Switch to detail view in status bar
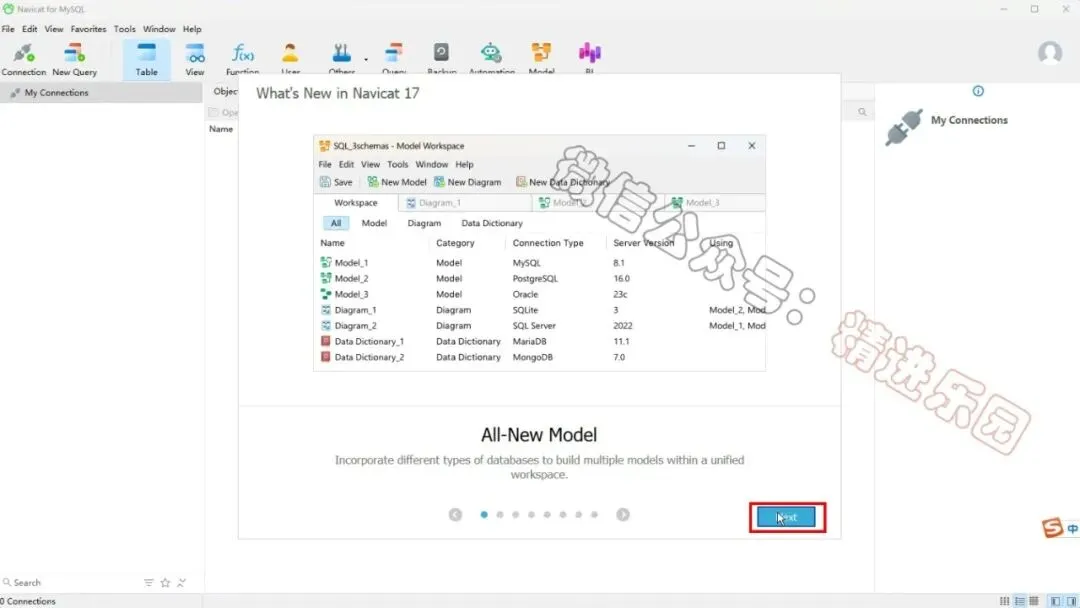 click(x=1034, y=601)
